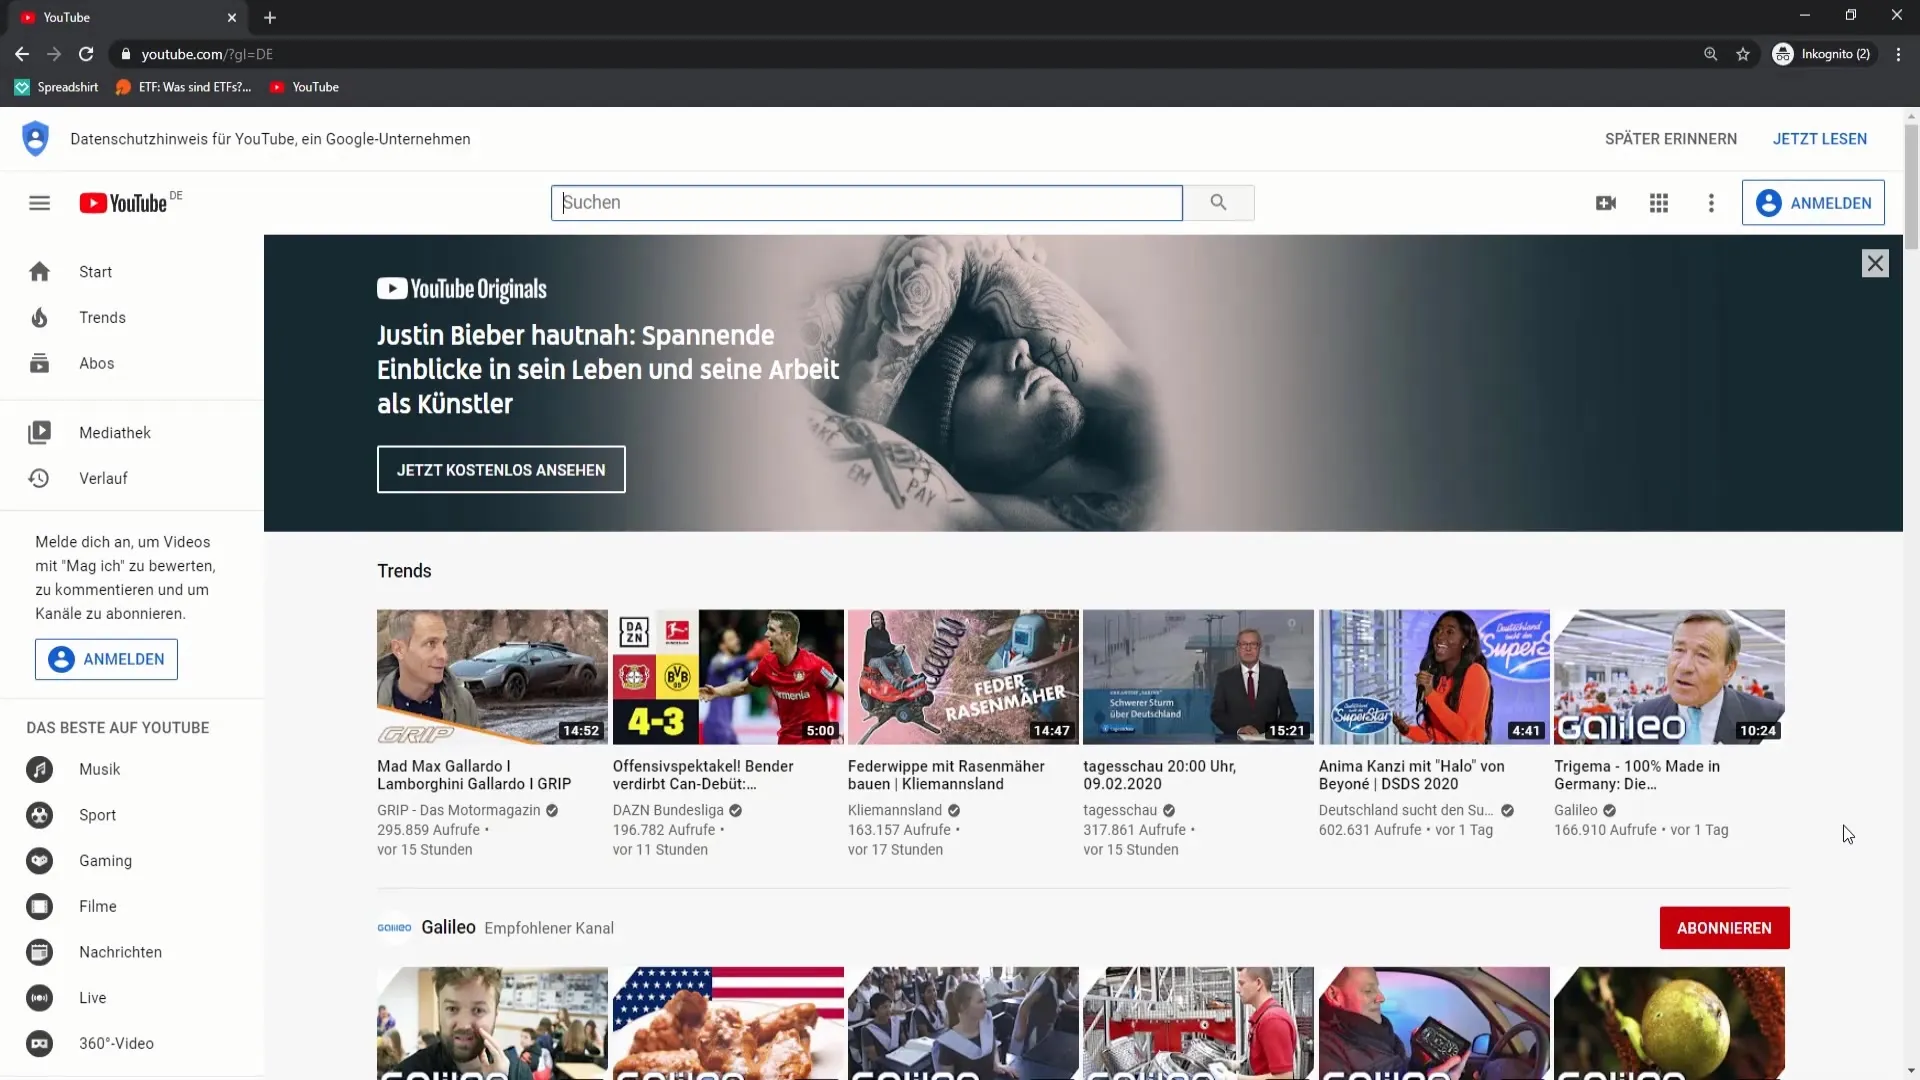Open Abos subscriptions icon

[39, 364]
